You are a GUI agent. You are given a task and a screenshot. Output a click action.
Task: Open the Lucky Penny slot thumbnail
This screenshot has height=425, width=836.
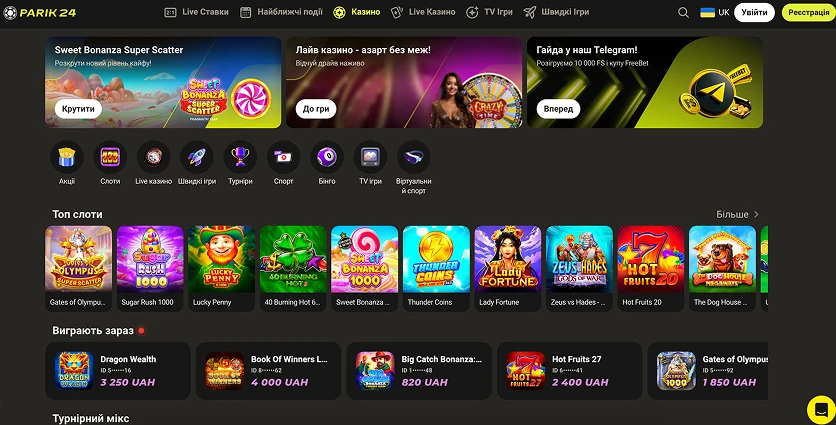coord(222,268)
